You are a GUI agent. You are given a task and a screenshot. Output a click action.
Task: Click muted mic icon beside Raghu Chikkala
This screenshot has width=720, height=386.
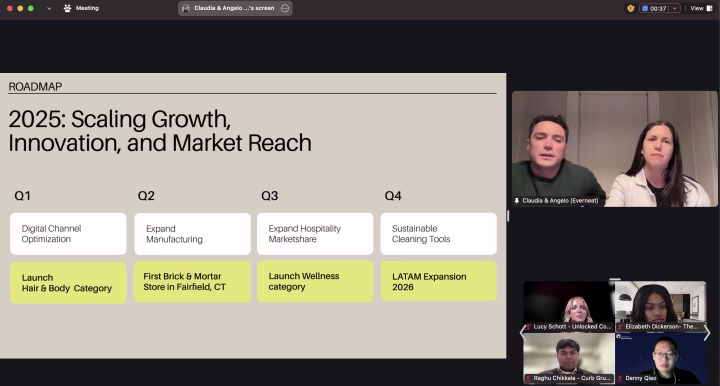pos(529,378)
